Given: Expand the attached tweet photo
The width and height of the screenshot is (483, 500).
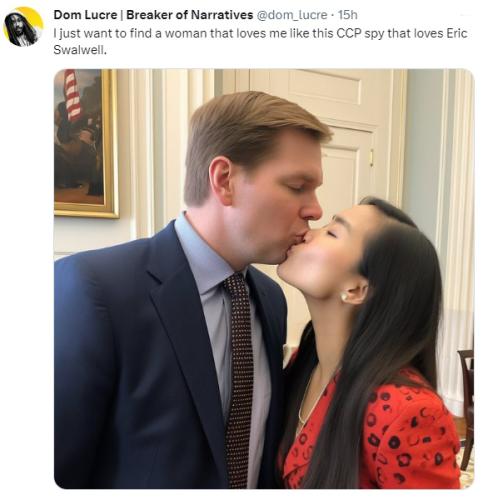Looking at the screenshot, I should coord(264,279).
